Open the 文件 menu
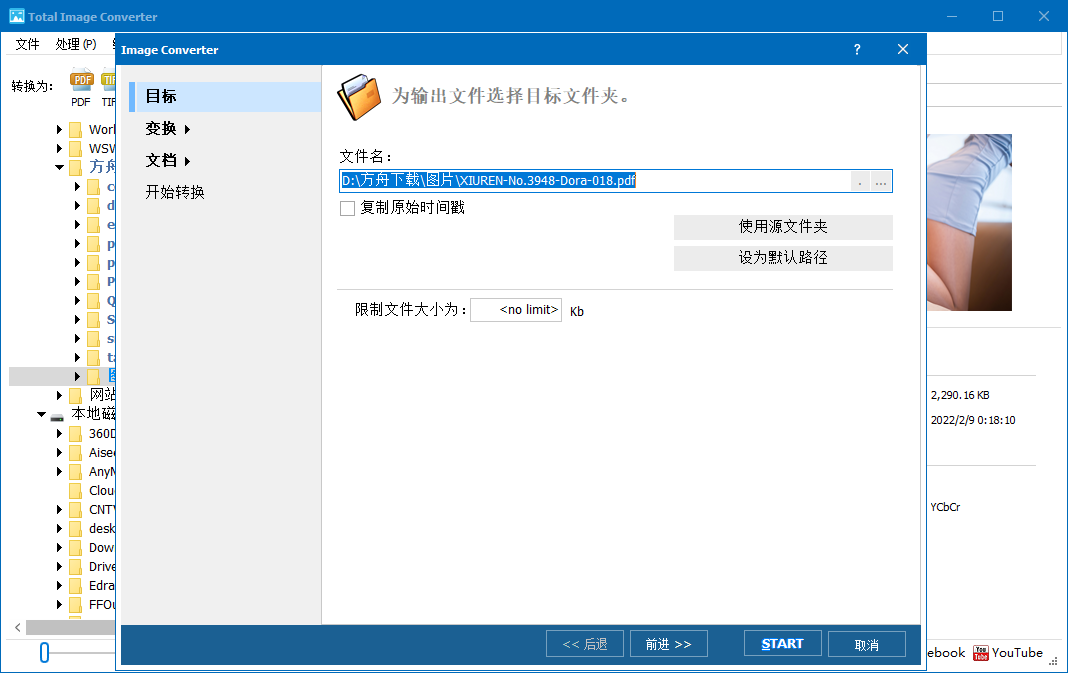Viewport: 1068px width, 673px height. point(27,44)
